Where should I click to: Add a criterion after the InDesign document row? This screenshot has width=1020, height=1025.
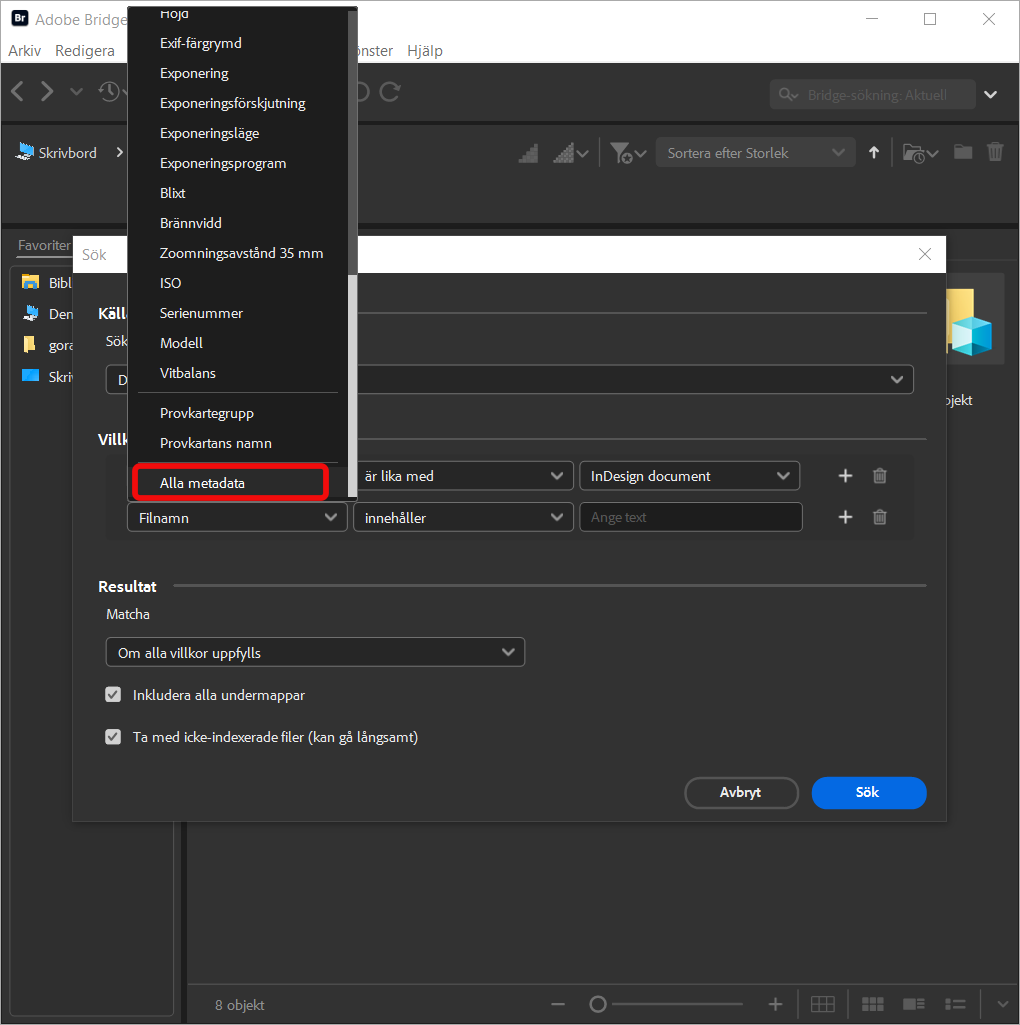[845, 476]
